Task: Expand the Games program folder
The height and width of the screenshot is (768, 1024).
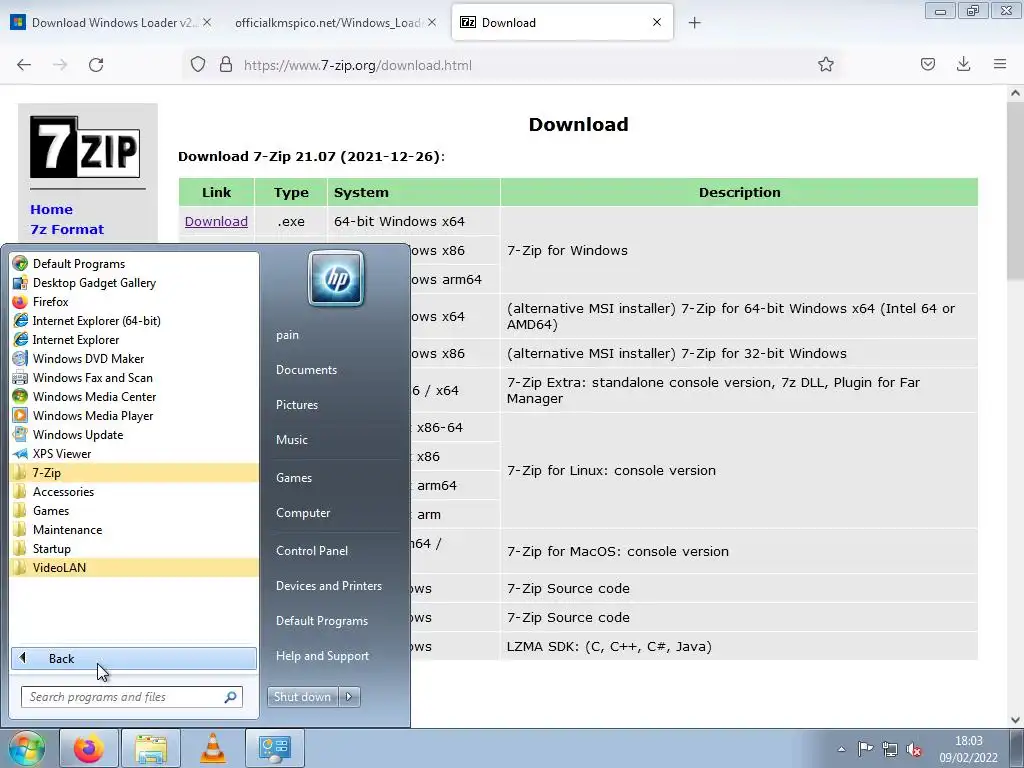Action: (134, 511)
